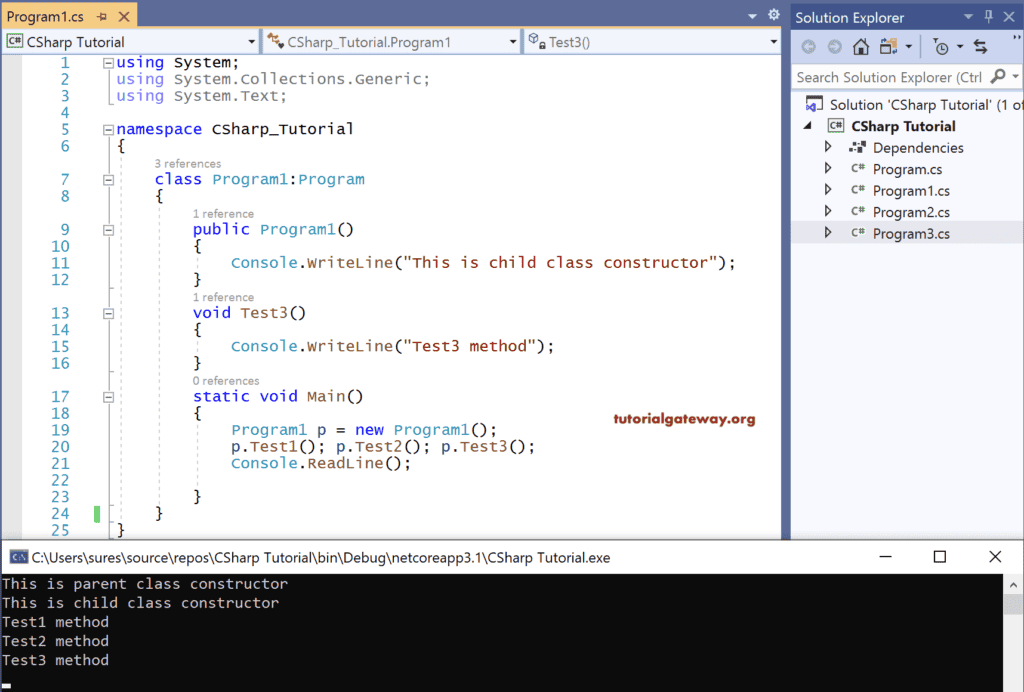Close the Solution Explorer panel

tap(1010, 17)
